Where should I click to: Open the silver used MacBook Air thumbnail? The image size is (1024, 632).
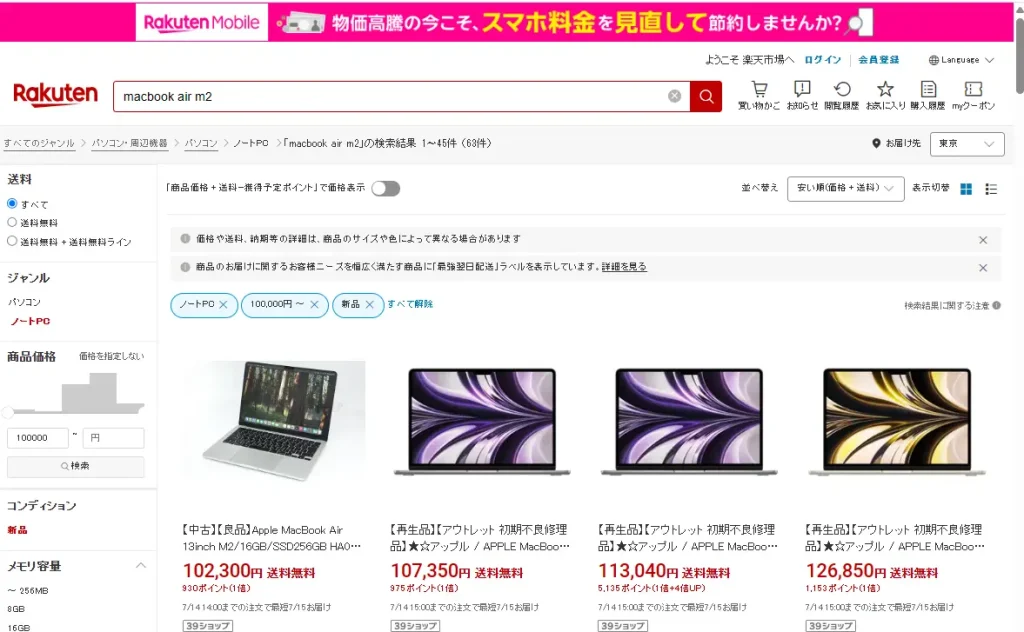[x=274, y=421]
